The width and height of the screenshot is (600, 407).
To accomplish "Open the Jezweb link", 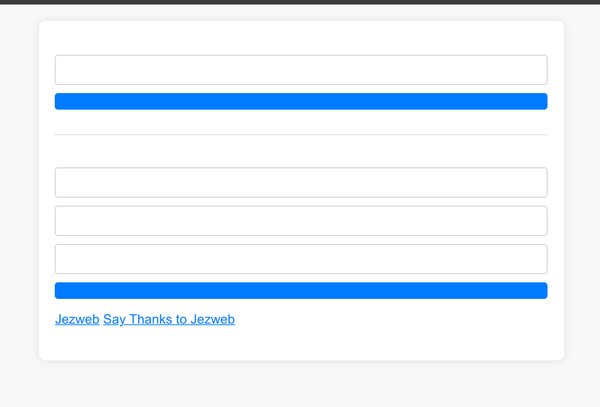I will (x=77, y=319).
